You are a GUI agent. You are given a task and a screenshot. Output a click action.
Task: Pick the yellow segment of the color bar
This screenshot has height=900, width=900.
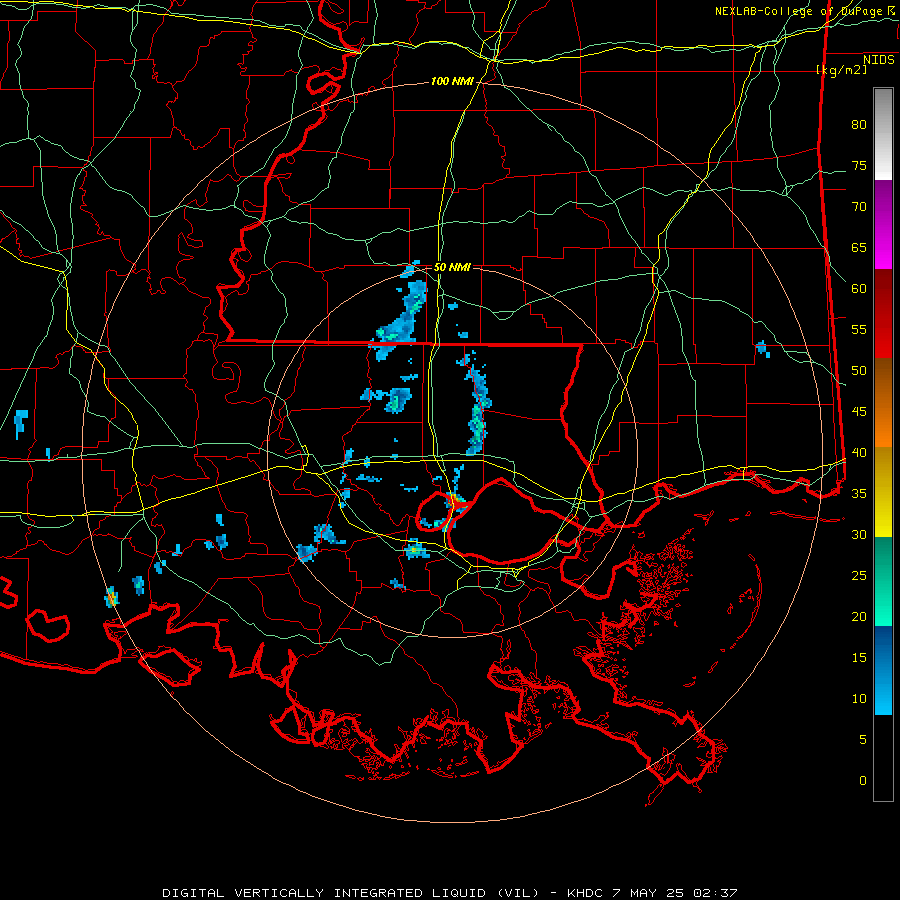[883, 492]
